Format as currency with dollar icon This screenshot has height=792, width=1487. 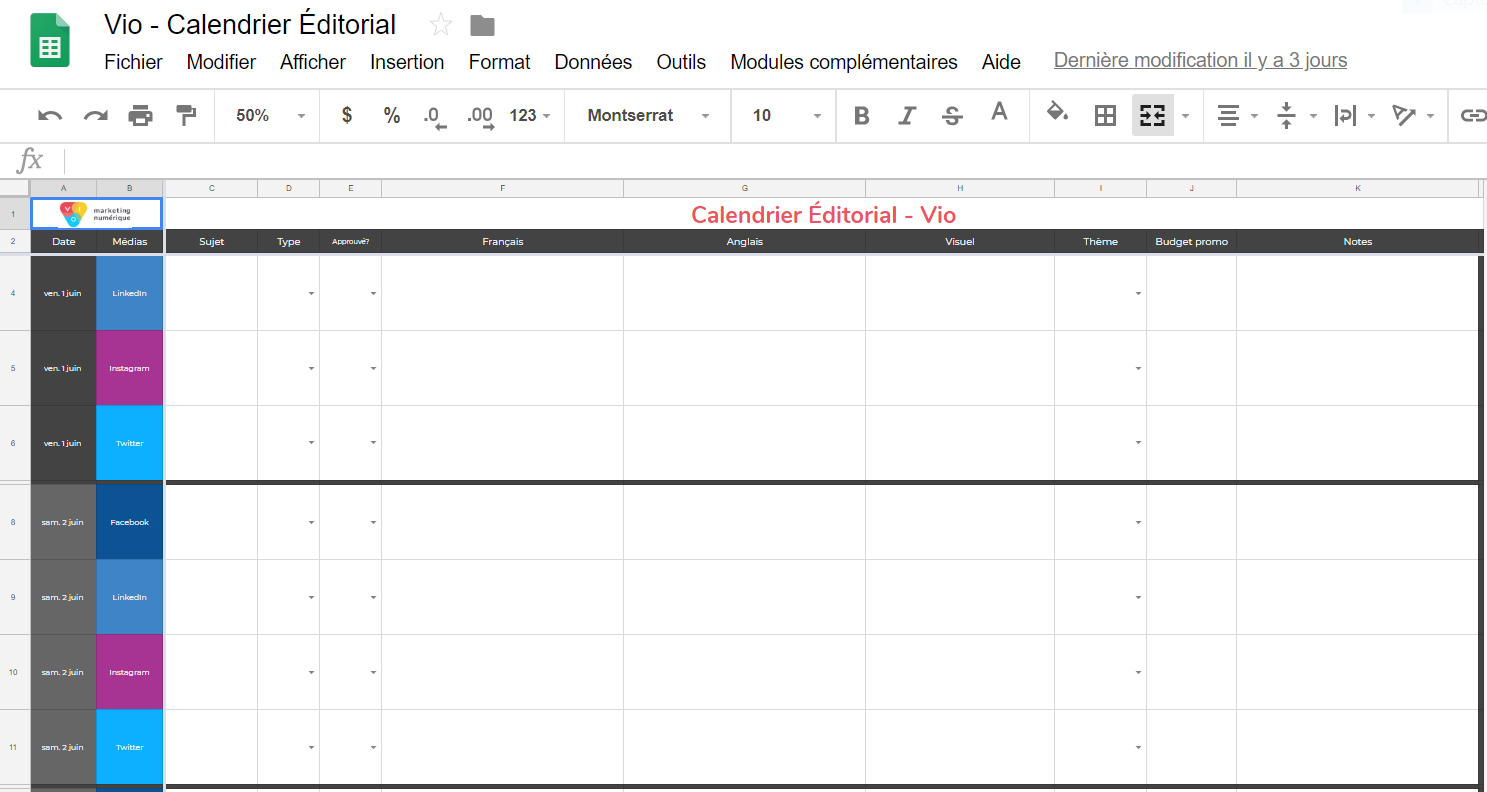(x=347, y=115)
